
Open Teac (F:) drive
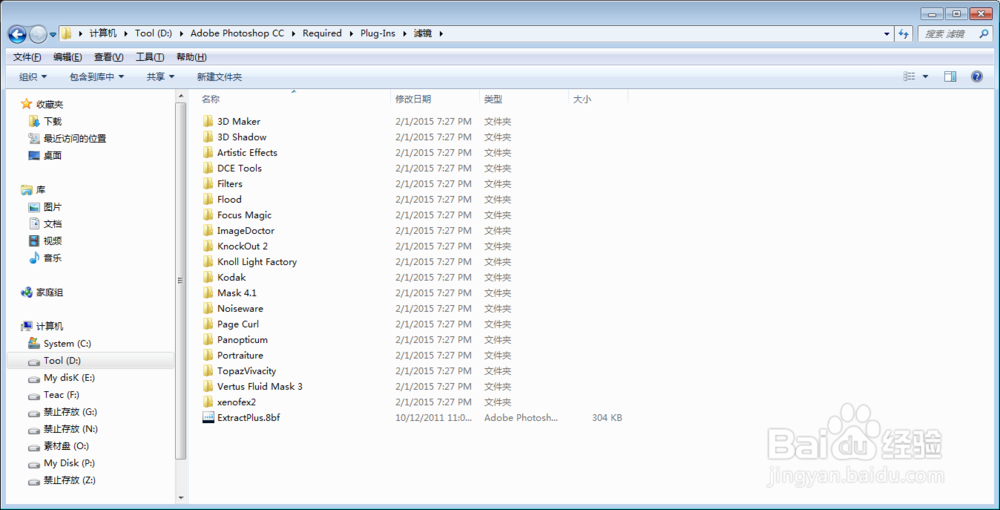(x=54, y=395)
